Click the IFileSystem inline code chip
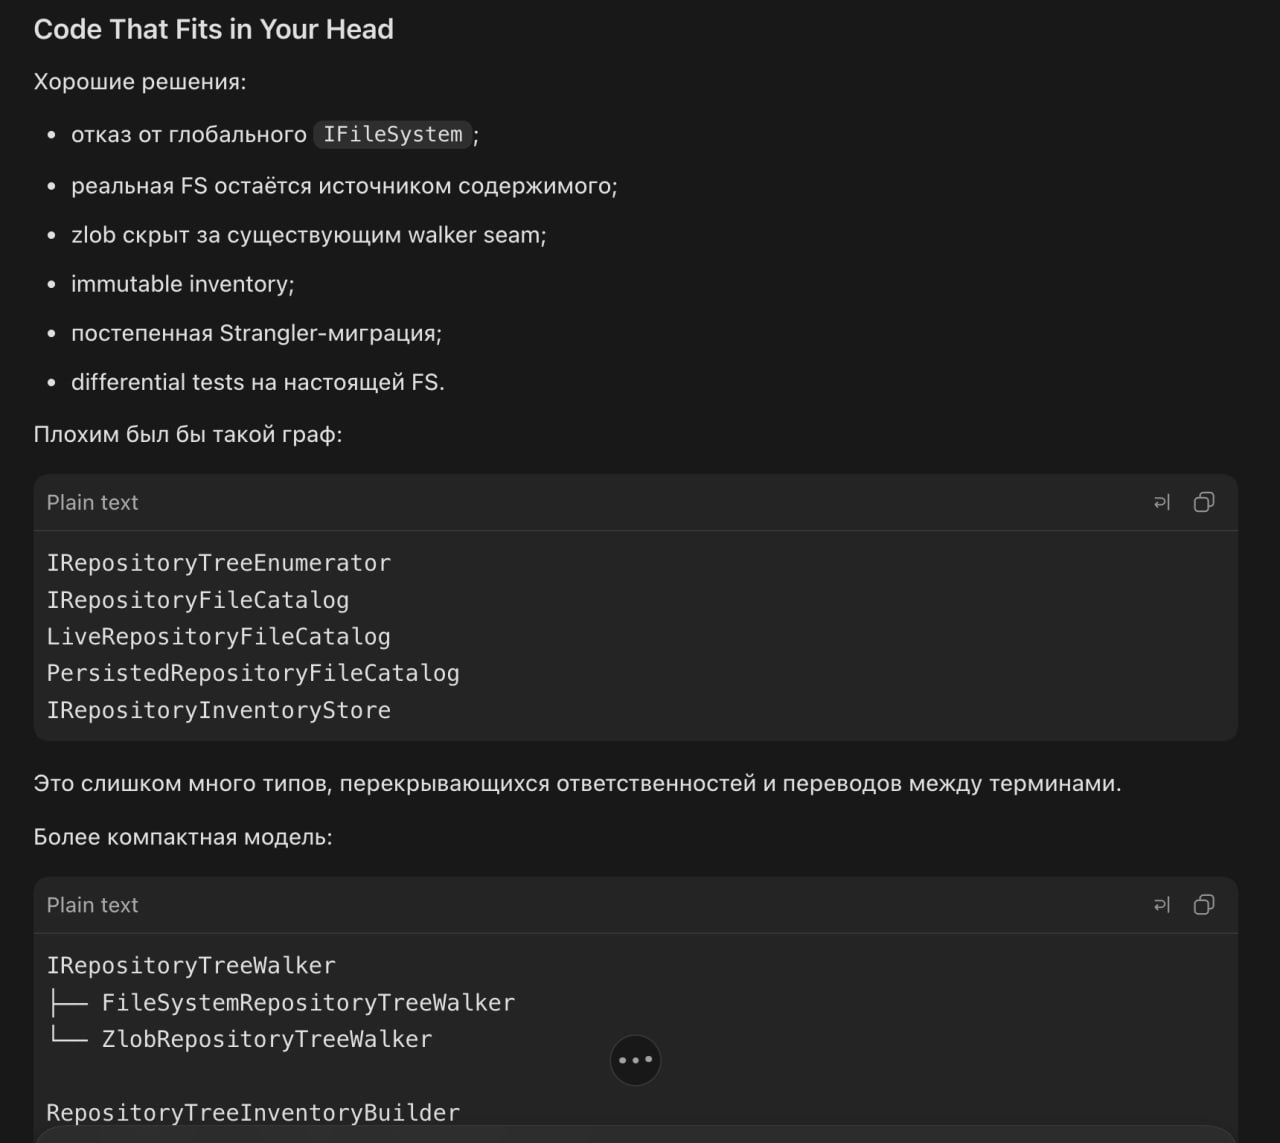Screen dimensions: 1280x1143 coord(392,134)
